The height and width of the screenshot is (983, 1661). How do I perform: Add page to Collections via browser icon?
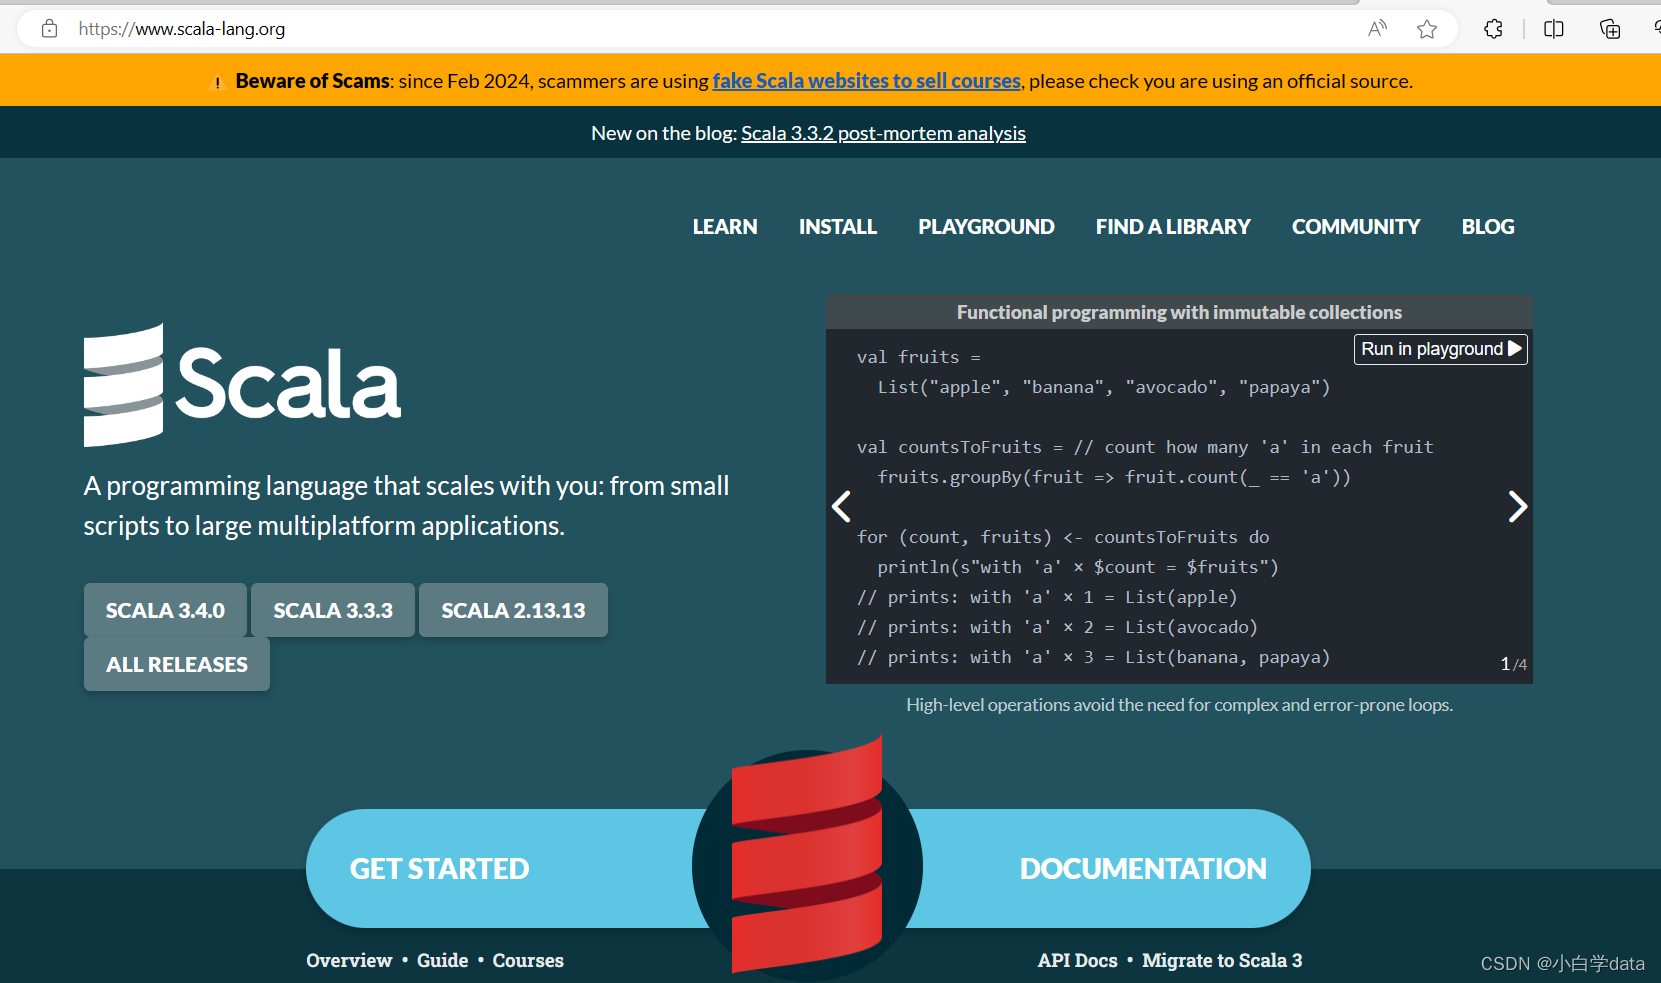coord(1609,29)
